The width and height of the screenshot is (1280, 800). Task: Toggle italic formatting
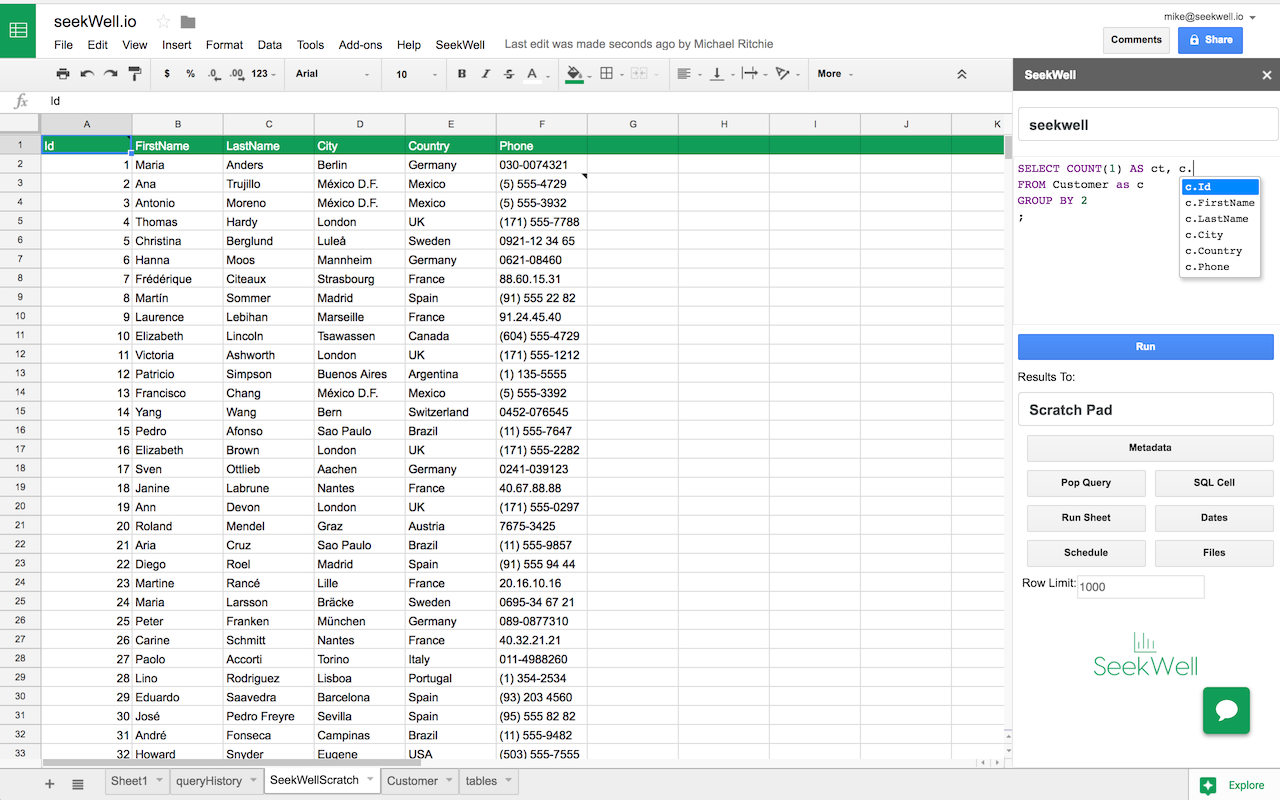(x=486, y=74)
